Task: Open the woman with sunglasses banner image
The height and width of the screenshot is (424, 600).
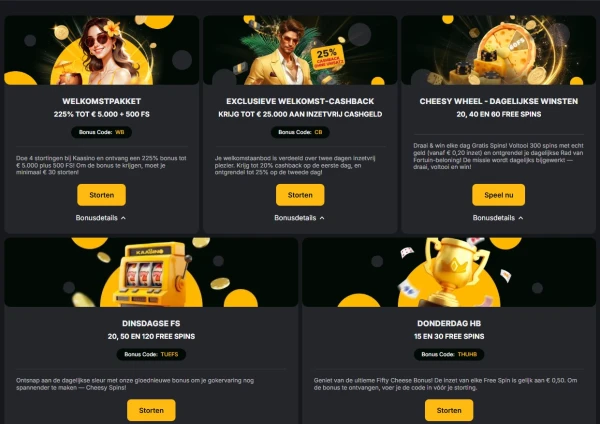Action: pyautogui.click(x=101, y=50)
